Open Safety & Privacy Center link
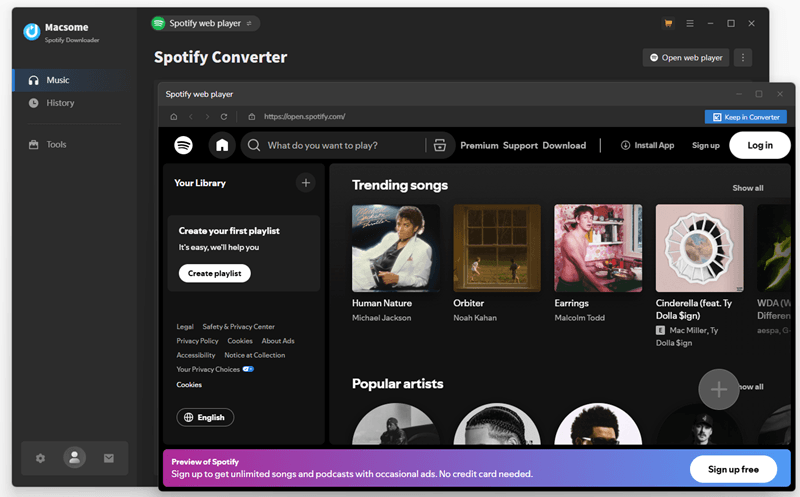 (238, 327)
